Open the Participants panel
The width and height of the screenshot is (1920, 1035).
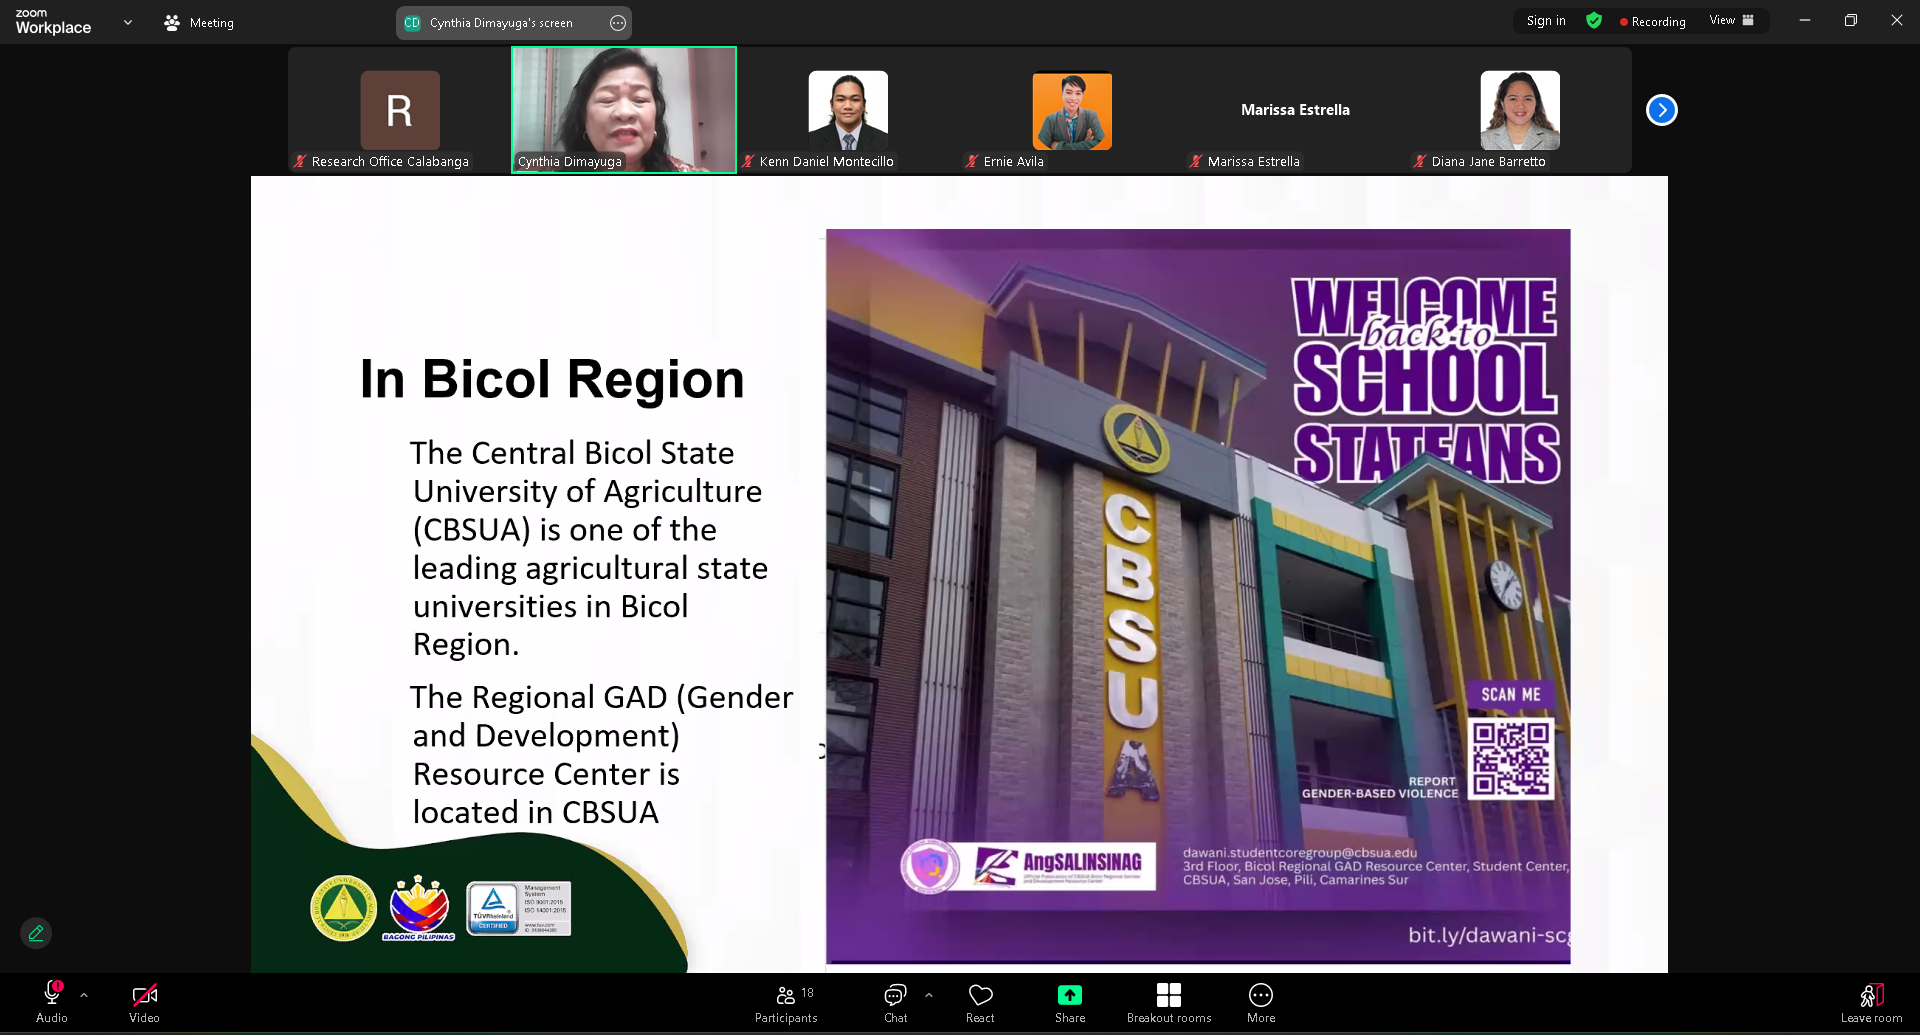pyautogui.click(x=786, y=1003)
